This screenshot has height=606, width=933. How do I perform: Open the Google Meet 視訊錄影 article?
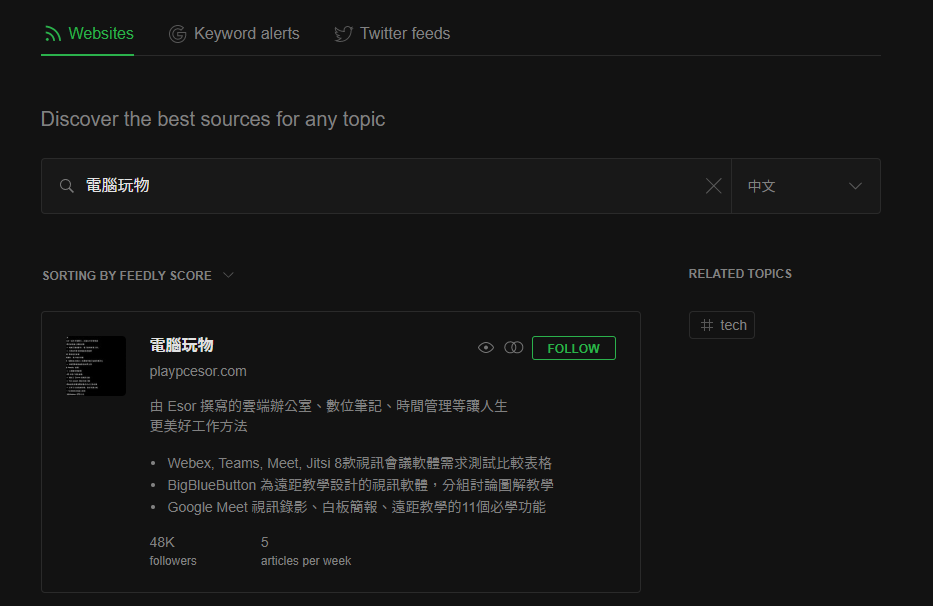(356, 507)
